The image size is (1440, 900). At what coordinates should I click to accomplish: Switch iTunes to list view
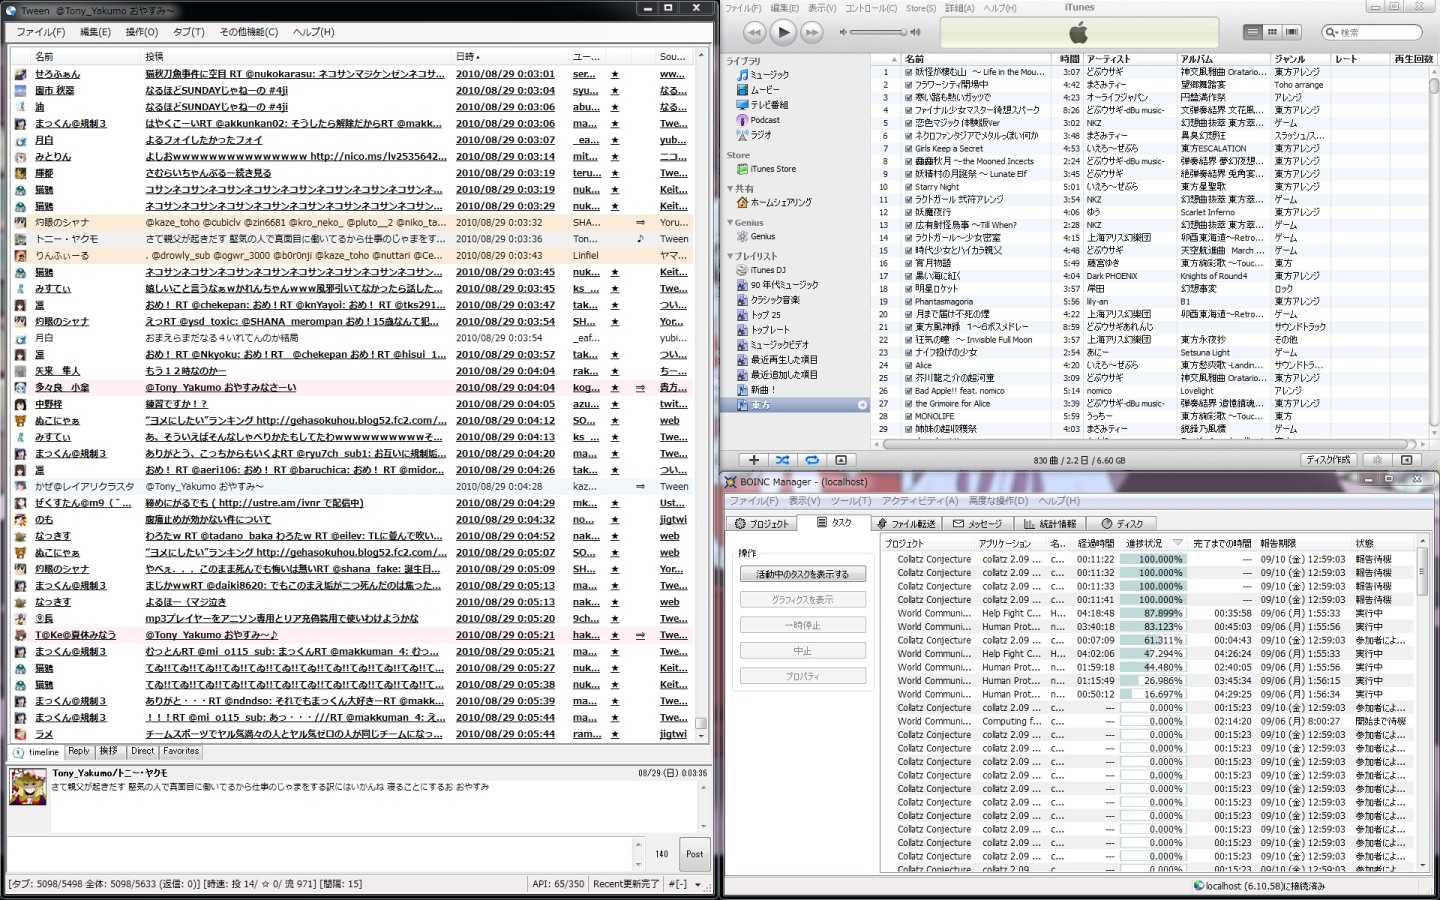coord(1253,32)
